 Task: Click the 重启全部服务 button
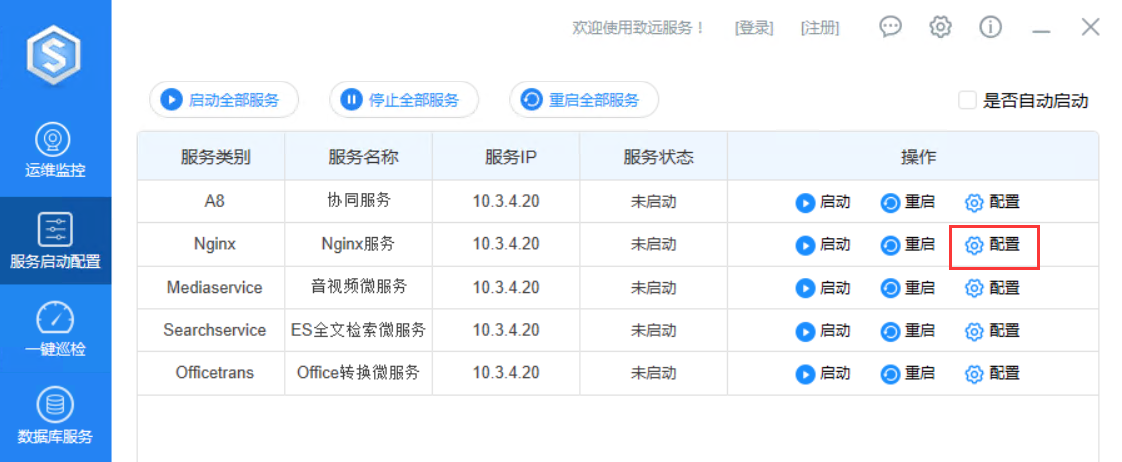584,100
